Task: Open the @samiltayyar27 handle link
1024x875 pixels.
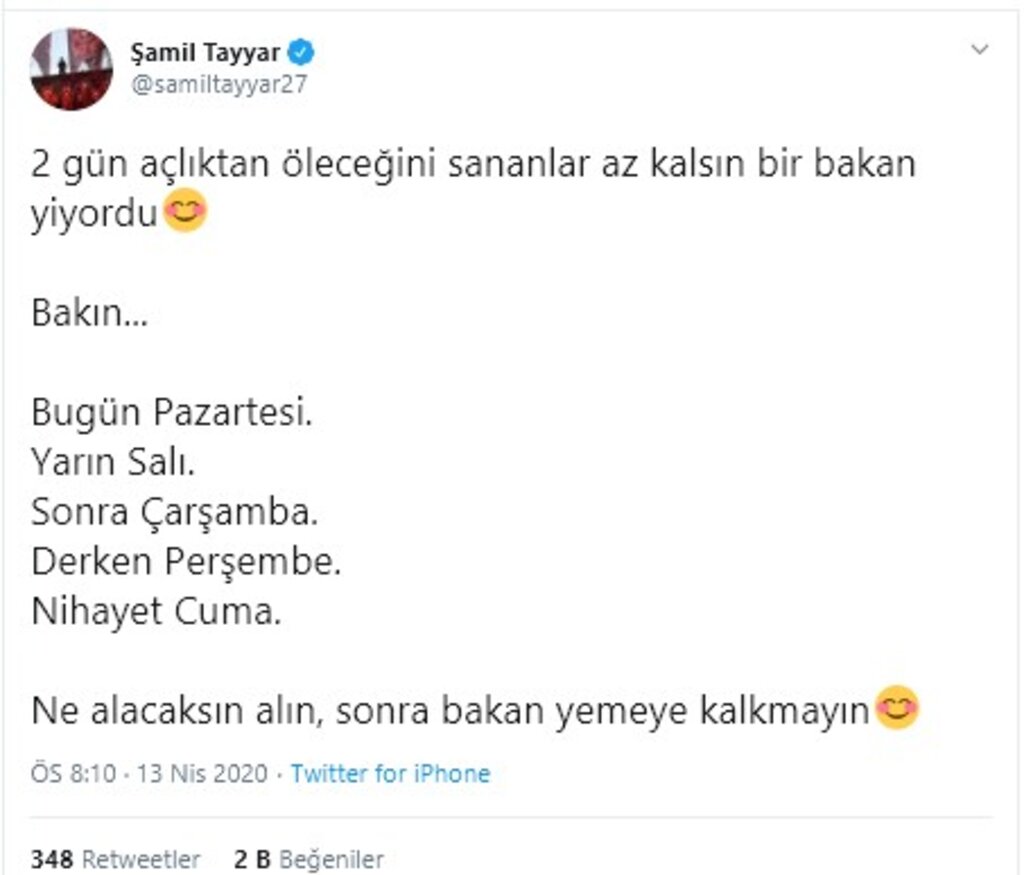Action: pos(218,84)
